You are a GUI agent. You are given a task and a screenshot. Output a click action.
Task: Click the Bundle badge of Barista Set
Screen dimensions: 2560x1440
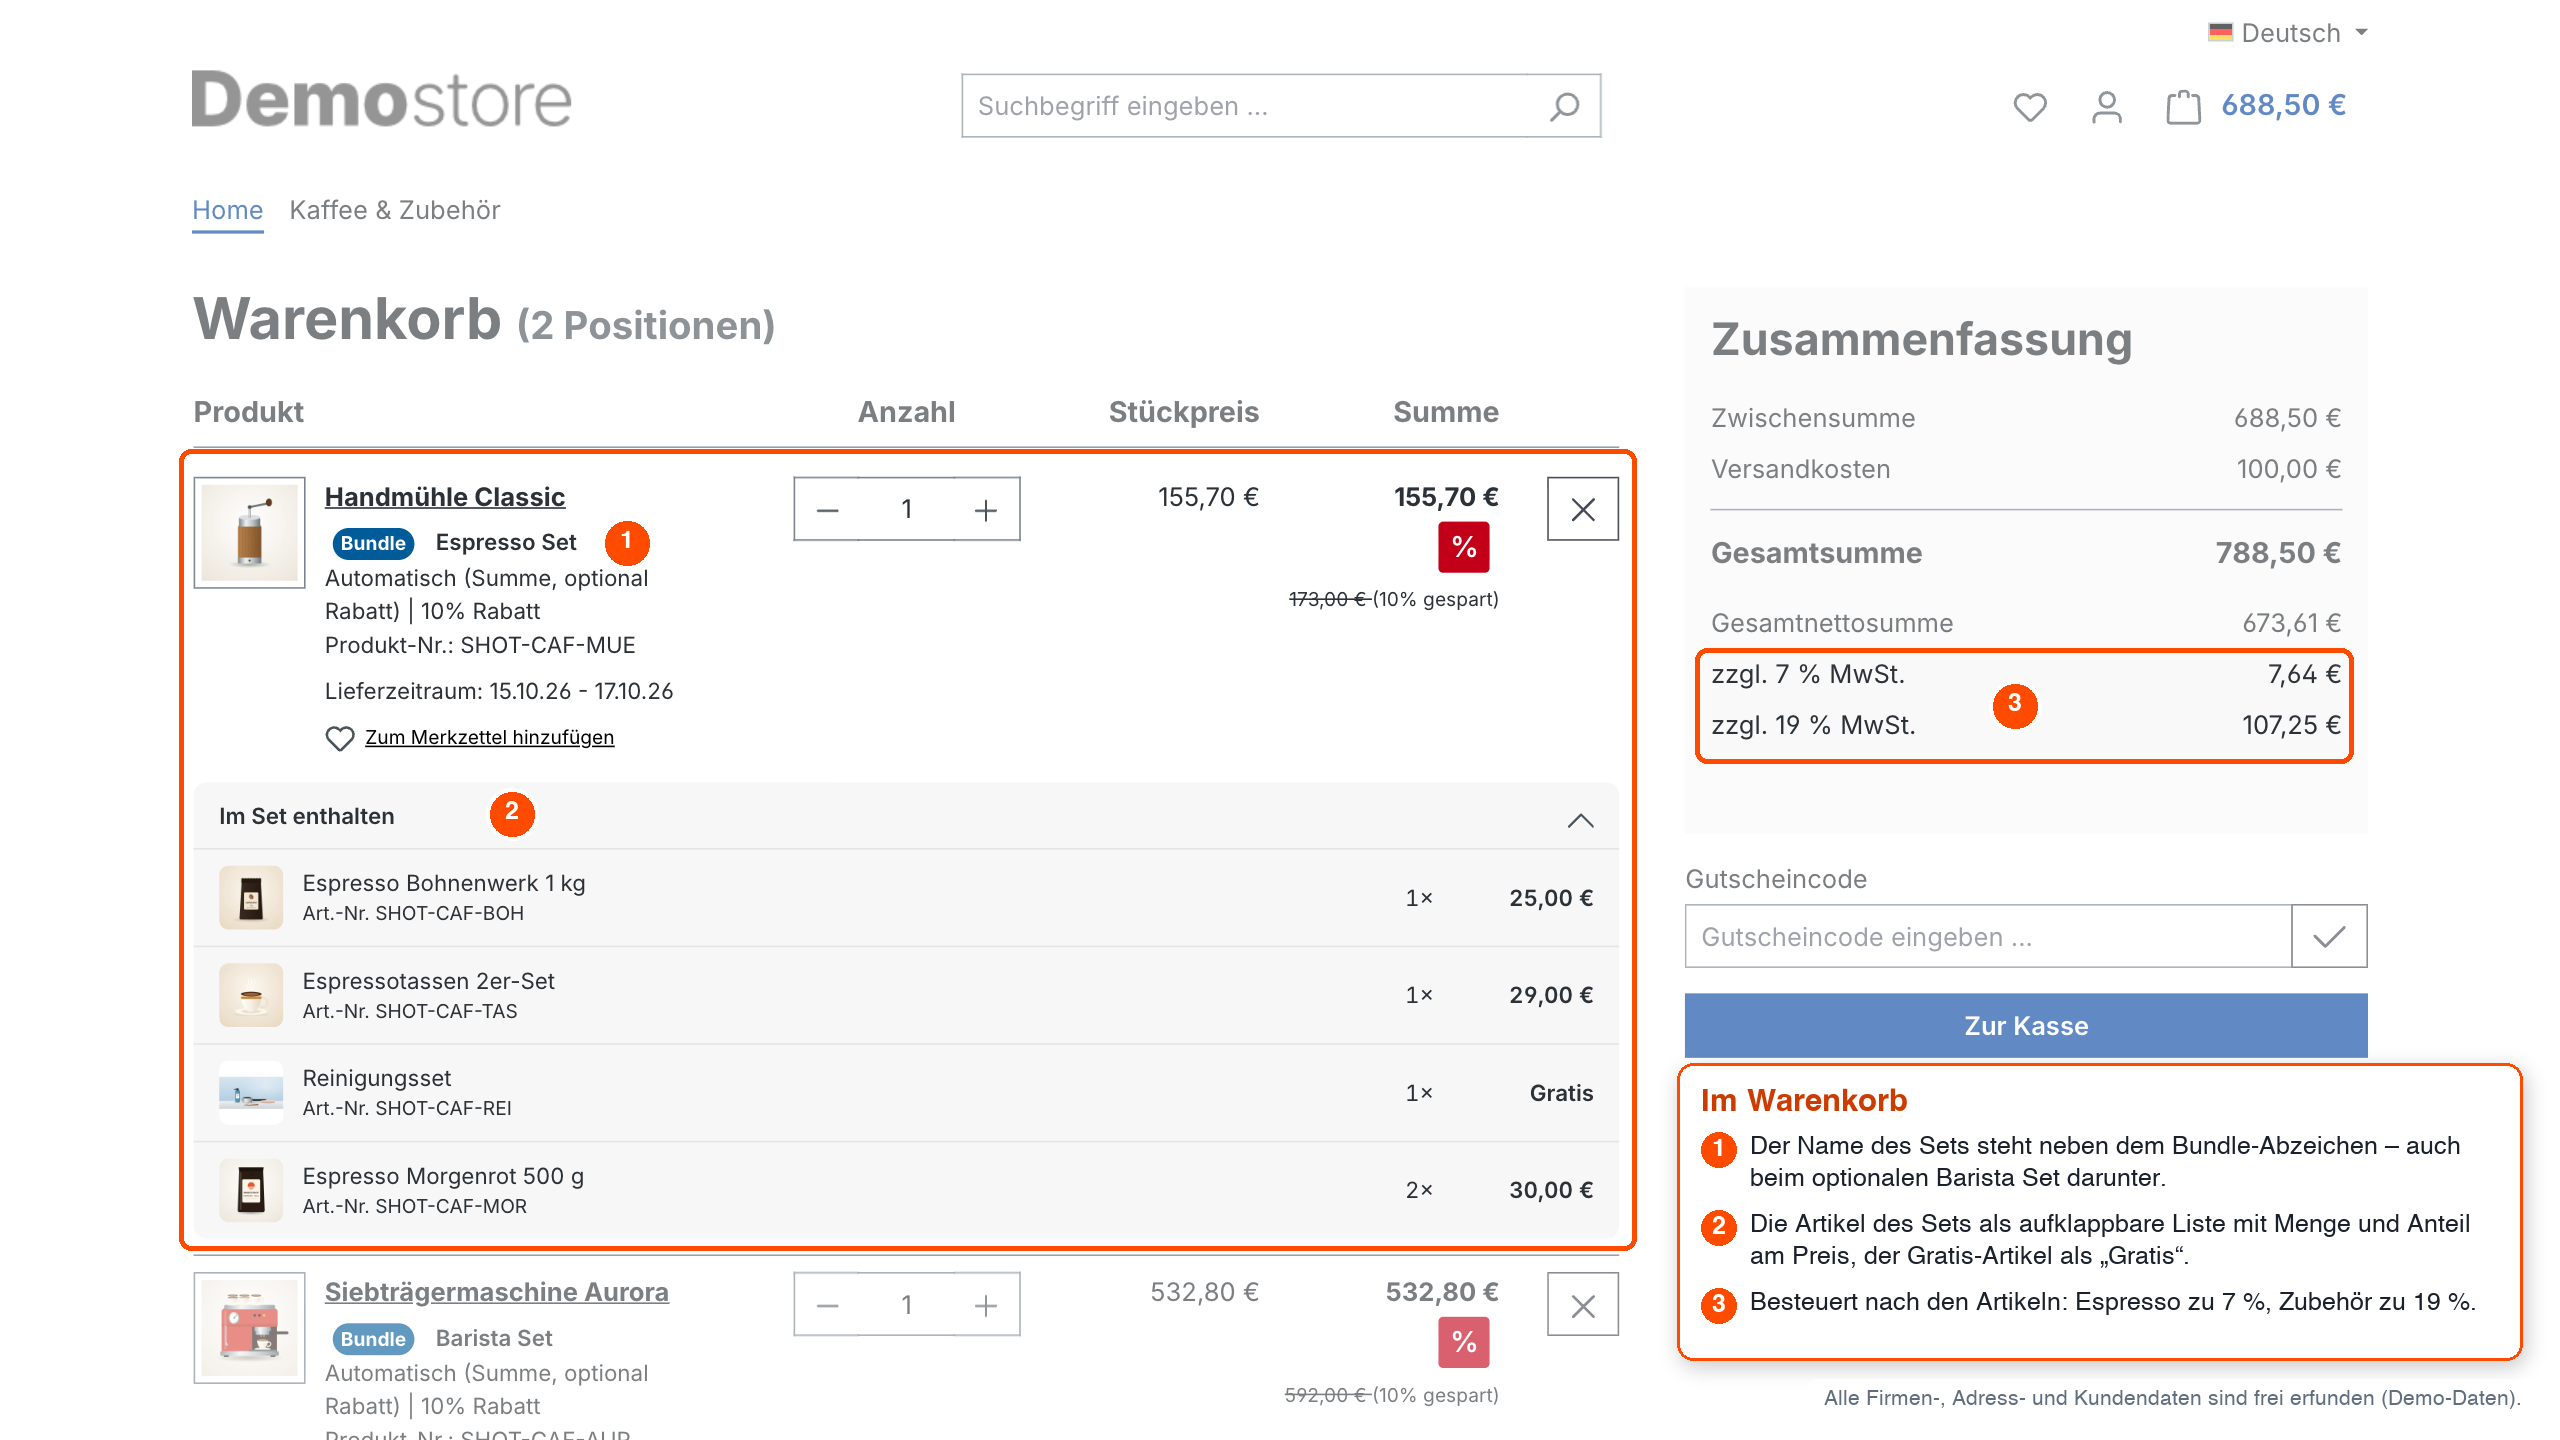click(373, 1338)
